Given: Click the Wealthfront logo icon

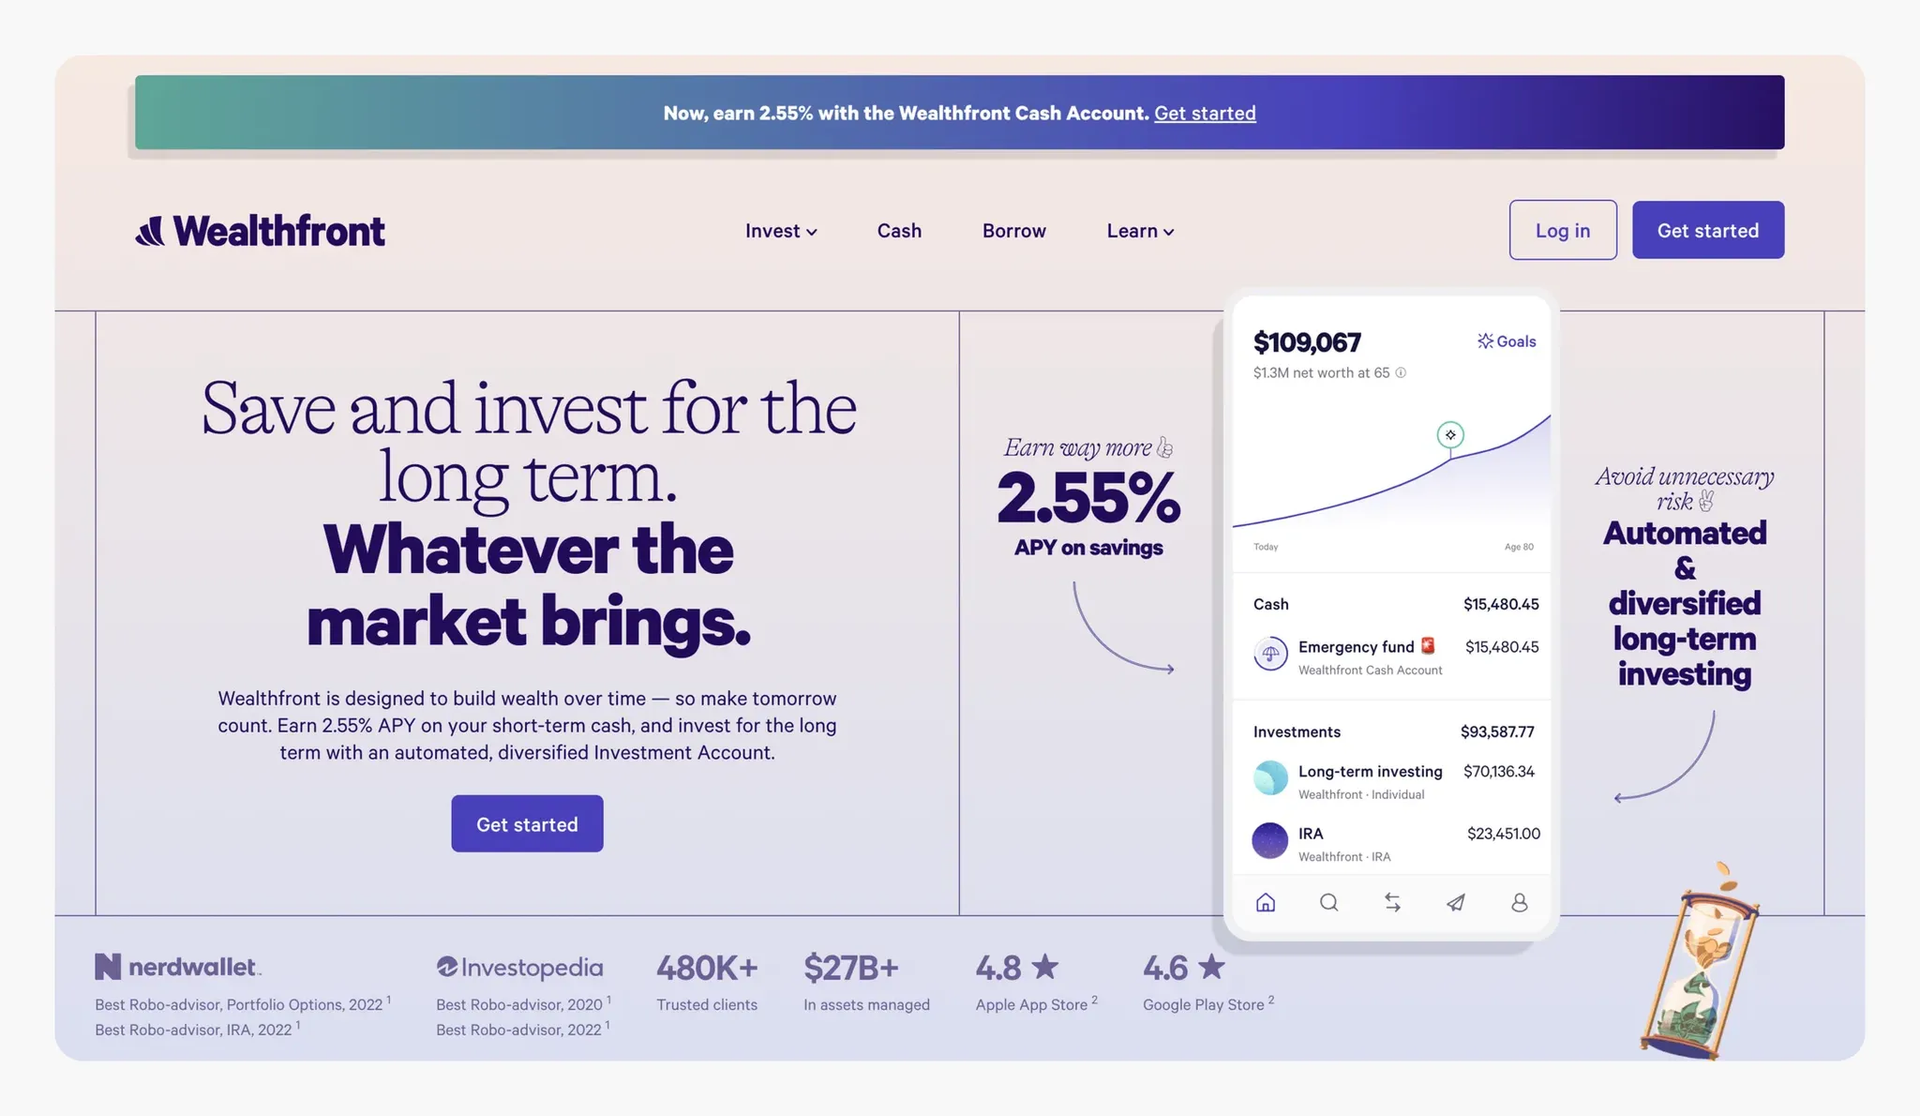Looking at the screenshot, I should pyautogui.click(x=150, y=231).
